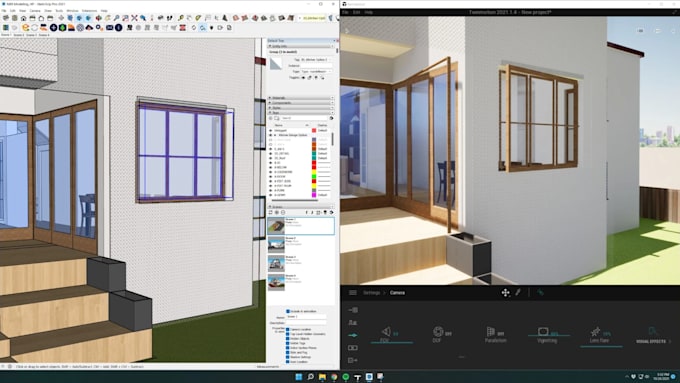The height and width of the screenshot is (383, 680).
Task: Open the Help menu in Twinmotion
Action: pos(369,13)
